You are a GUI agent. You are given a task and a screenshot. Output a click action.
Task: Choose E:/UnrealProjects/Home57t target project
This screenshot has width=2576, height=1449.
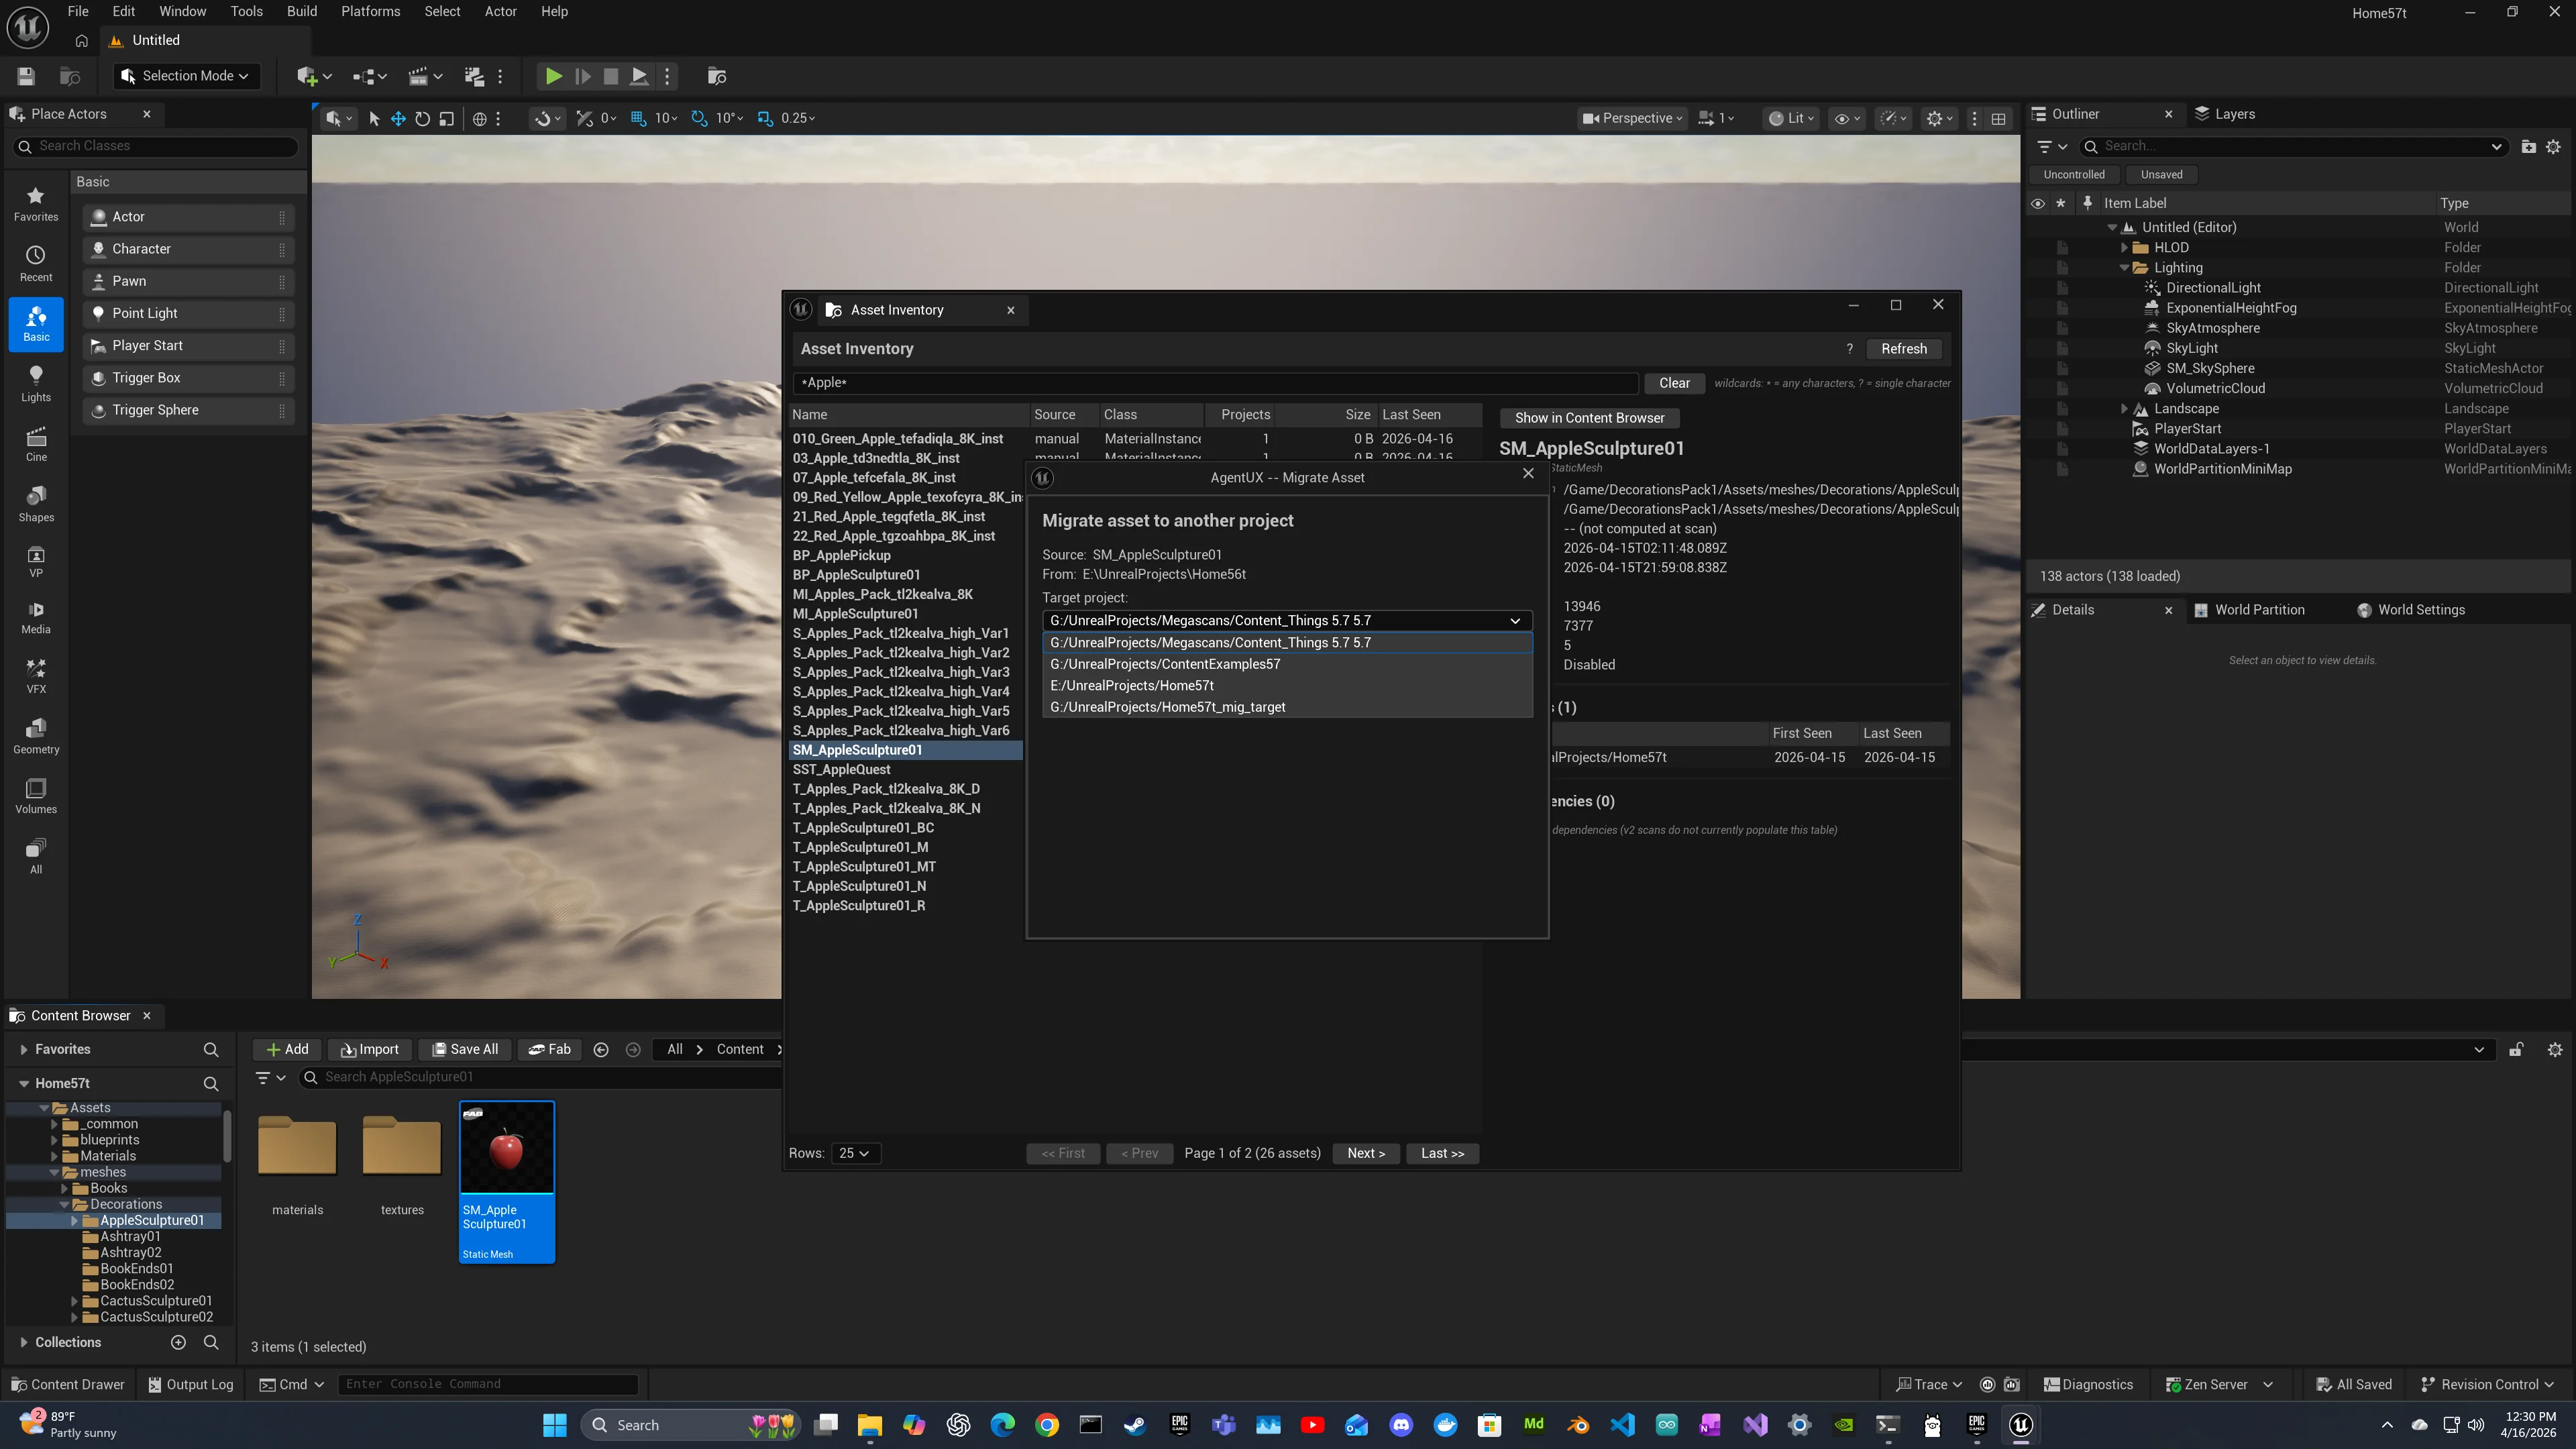click(1287, 686)
